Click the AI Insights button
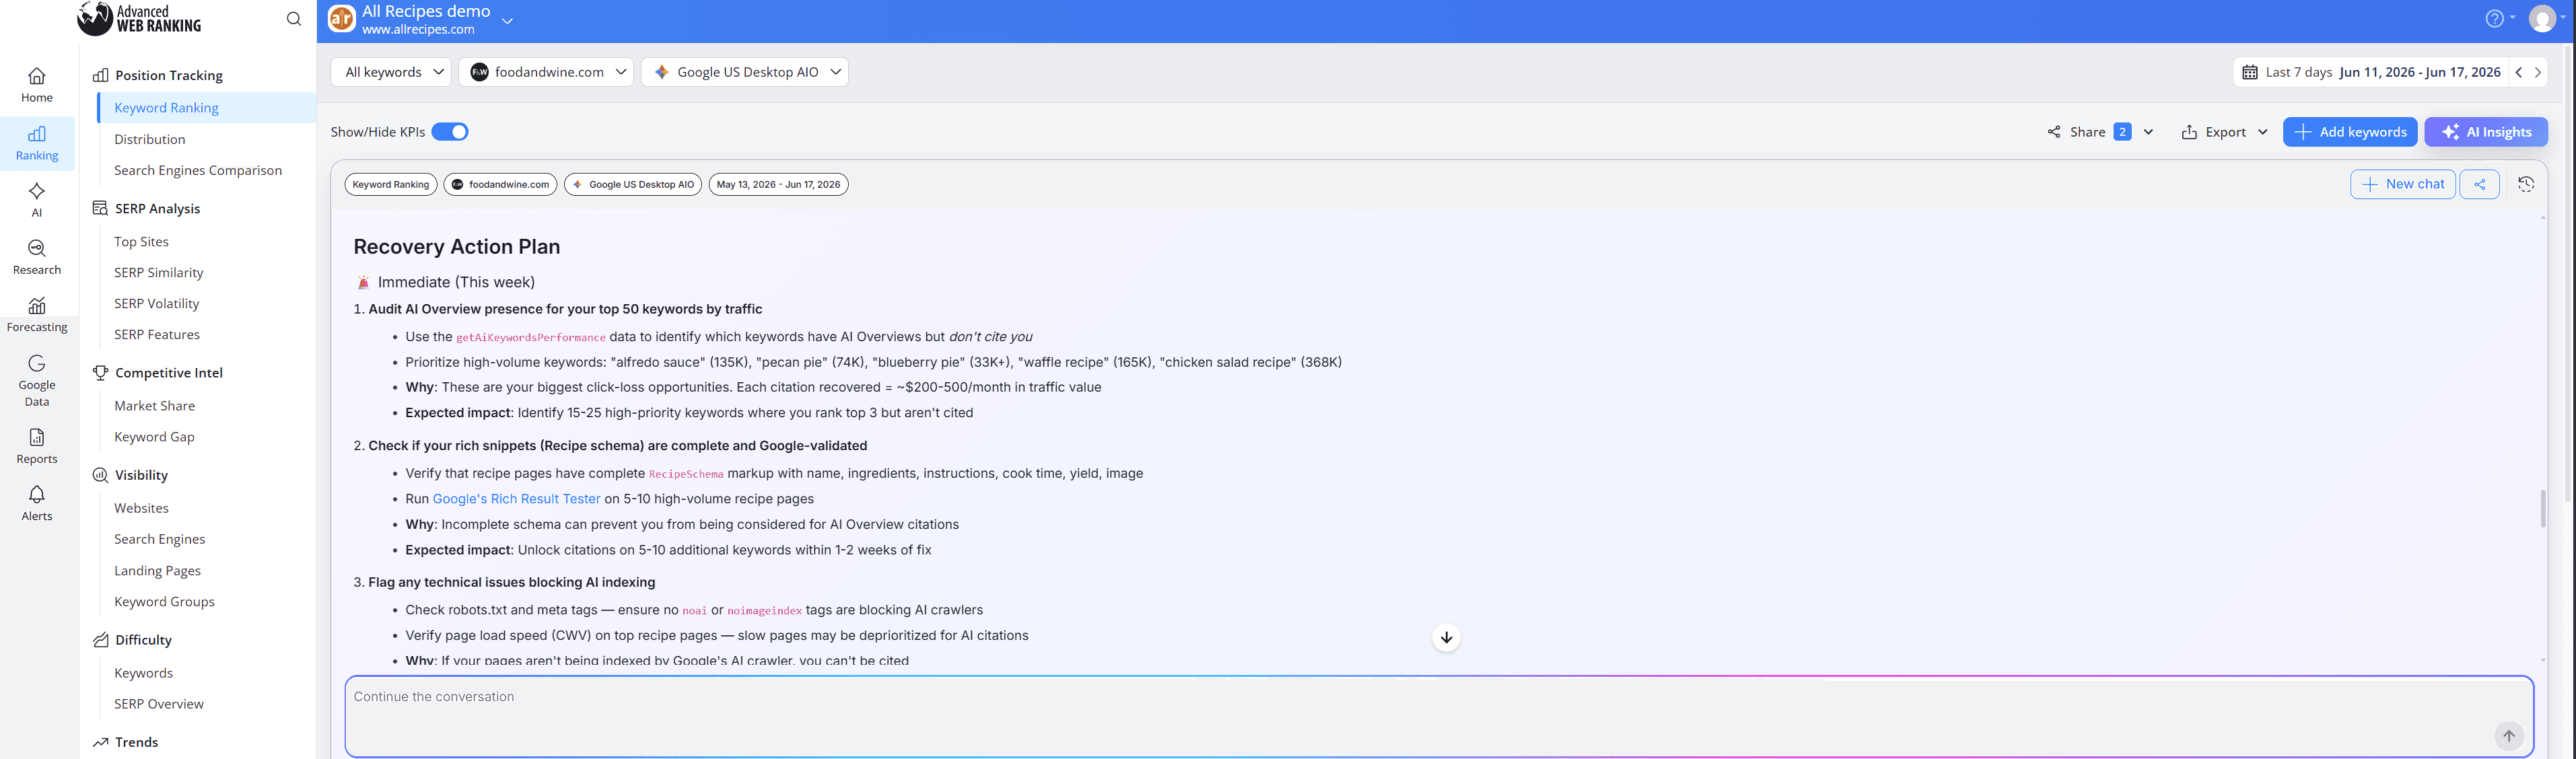Viewport: 2576px width, 759px height. 2485,132
